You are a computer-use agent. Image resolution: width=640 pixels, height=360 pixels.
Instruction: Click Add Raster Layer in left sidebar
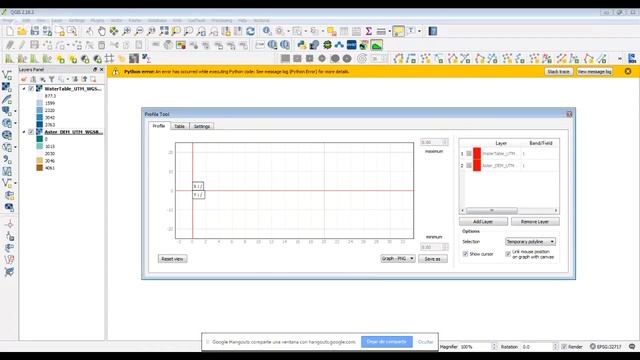pos(7,87)
